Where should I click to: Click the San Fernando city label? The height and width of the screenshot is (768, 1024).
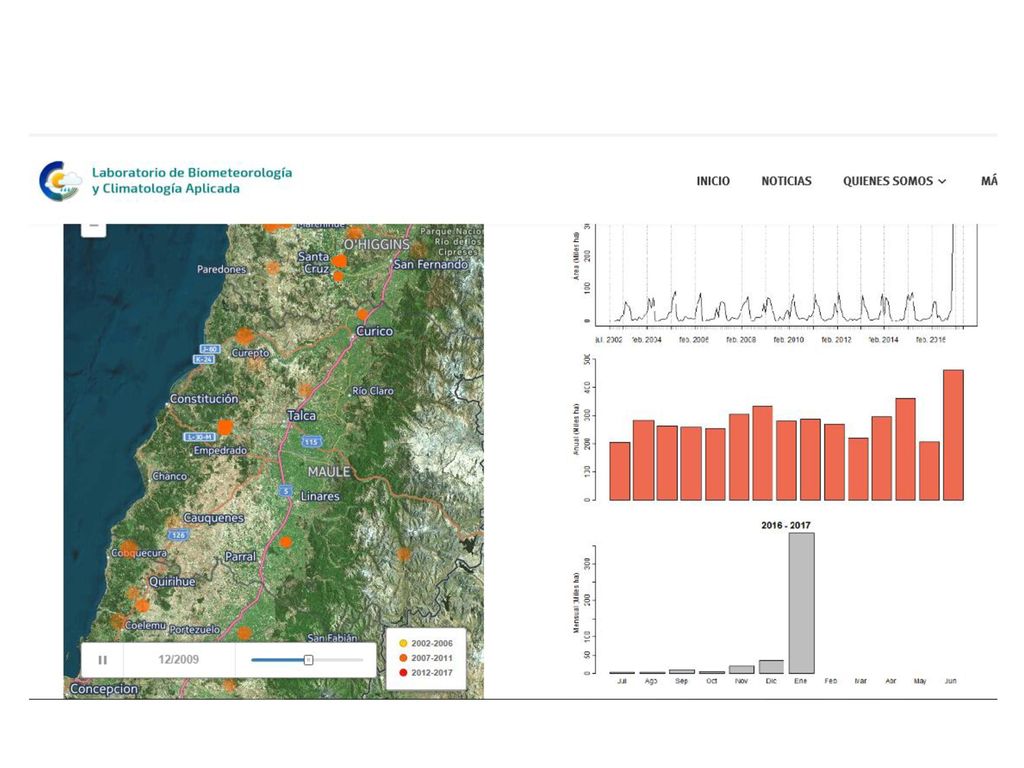click(431, 264)
